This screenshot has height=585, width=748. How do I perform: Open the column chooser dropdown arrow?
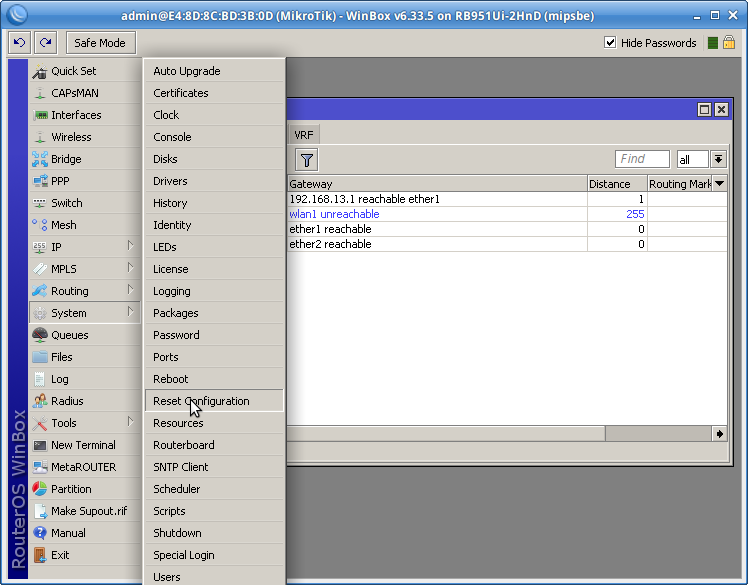click(x=720, y=184)
